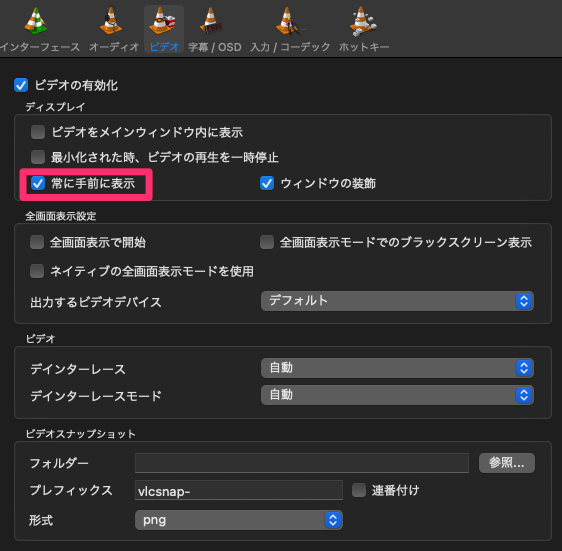Click the 出力するビデオデバイス label
Screen dimensions: 562x551
[x=96, y=302]
